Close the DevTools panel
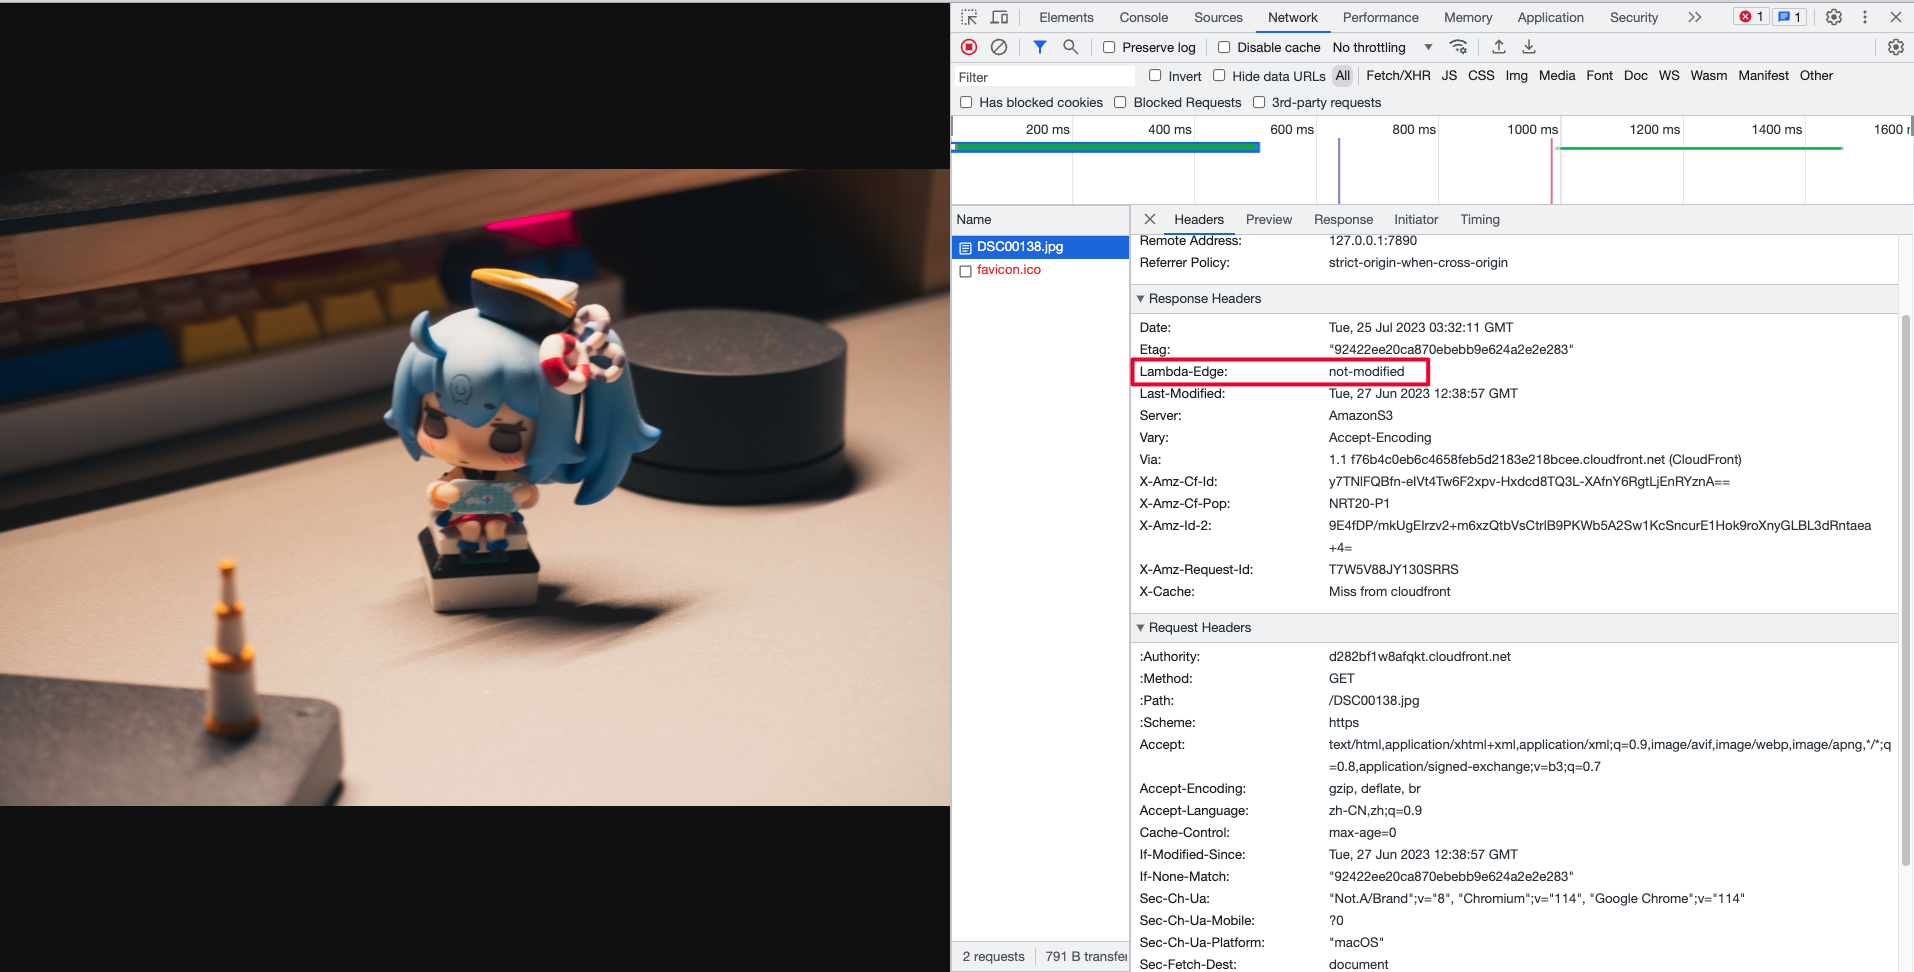This screenshot has width=1914, height=972. pos(1895,17)
